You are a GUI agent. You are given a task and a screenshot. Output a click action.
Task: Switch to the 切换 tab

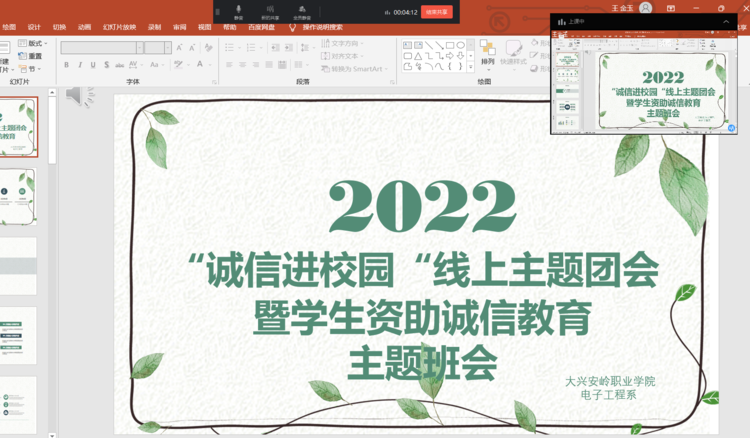(59, 27)
